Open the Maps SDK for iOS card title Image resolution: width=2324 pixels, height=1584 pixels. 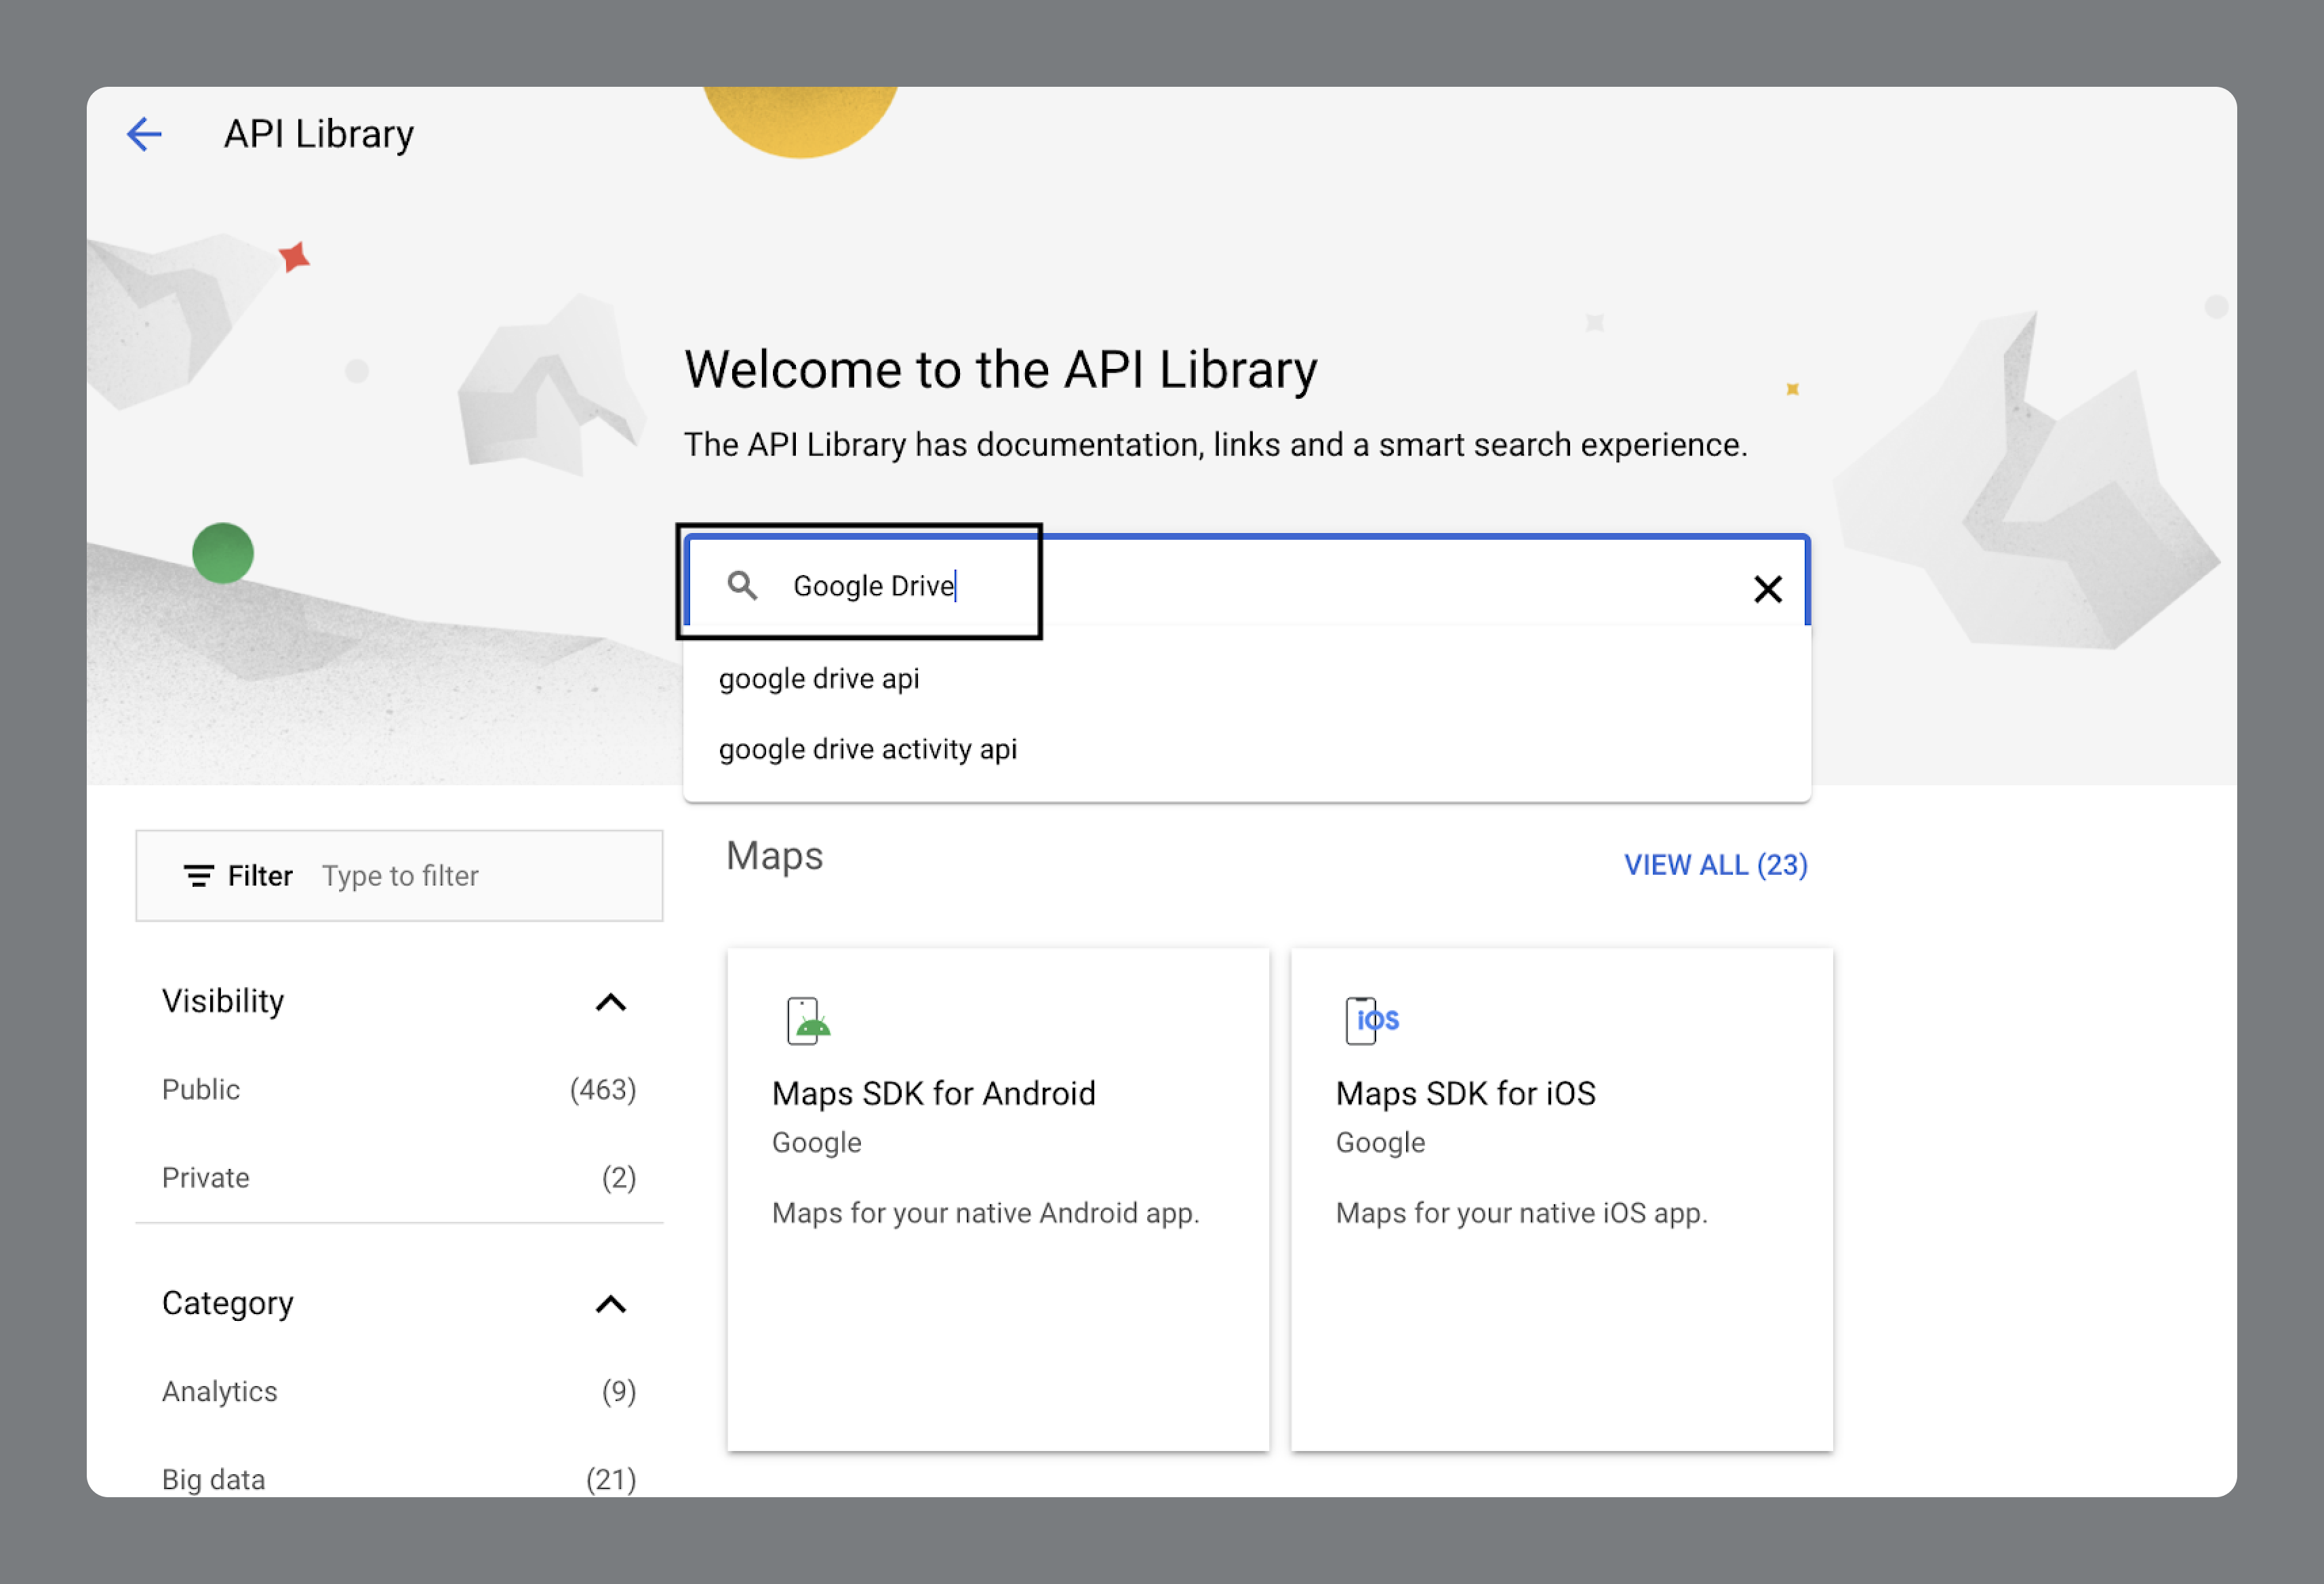coord(1465,1094)
